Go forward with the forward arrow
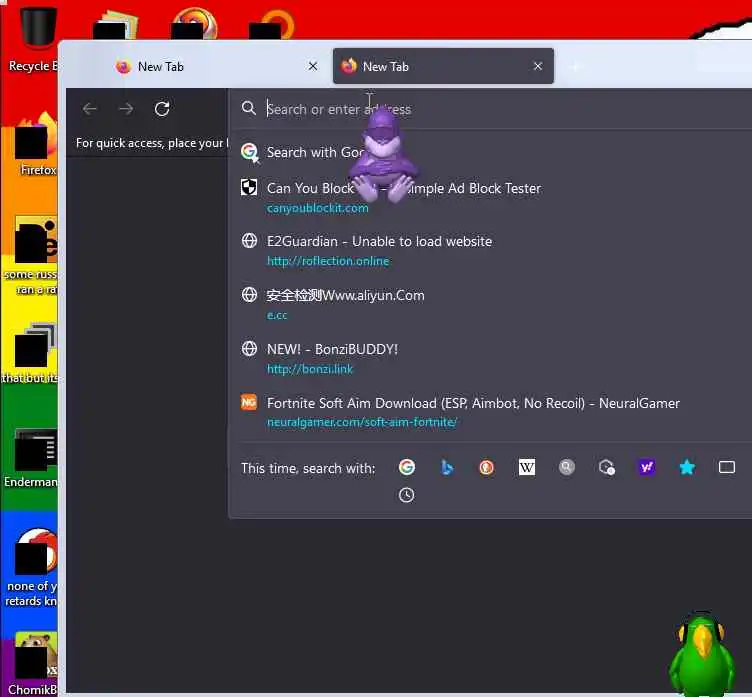This screenshot has height=697, width=752. 126,109
